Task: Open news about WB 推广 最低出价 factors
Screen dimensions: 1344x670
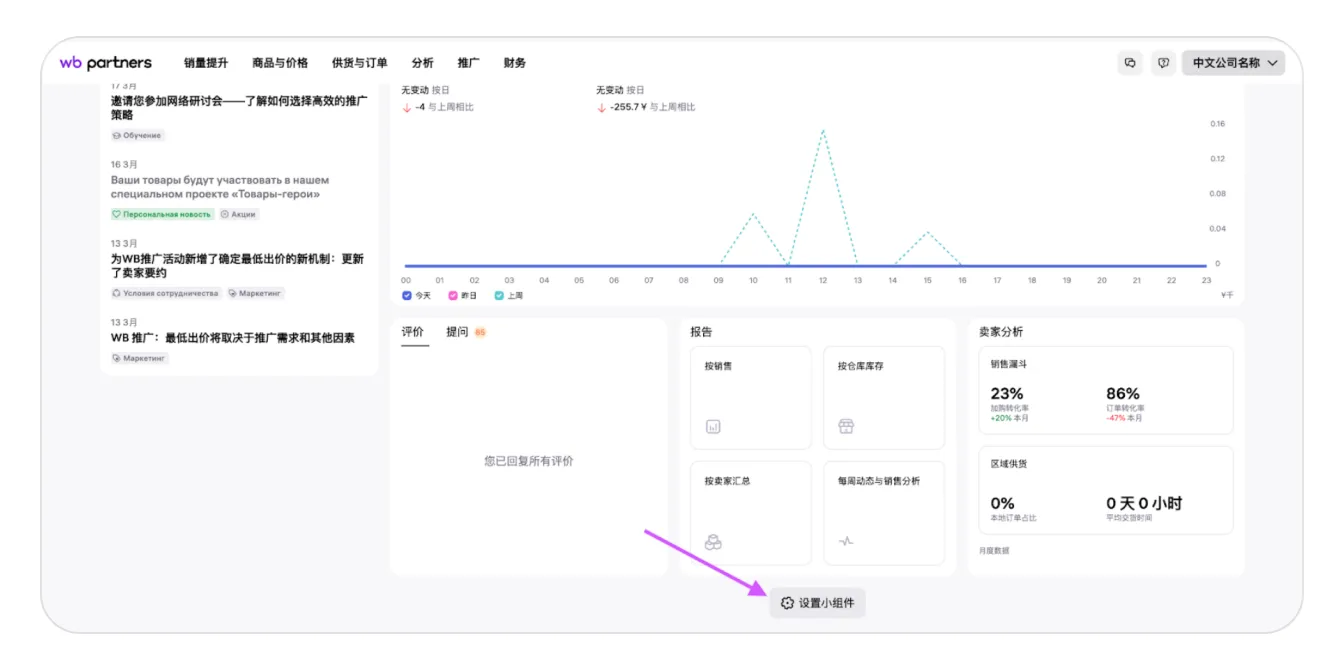Action: [232, 338]
